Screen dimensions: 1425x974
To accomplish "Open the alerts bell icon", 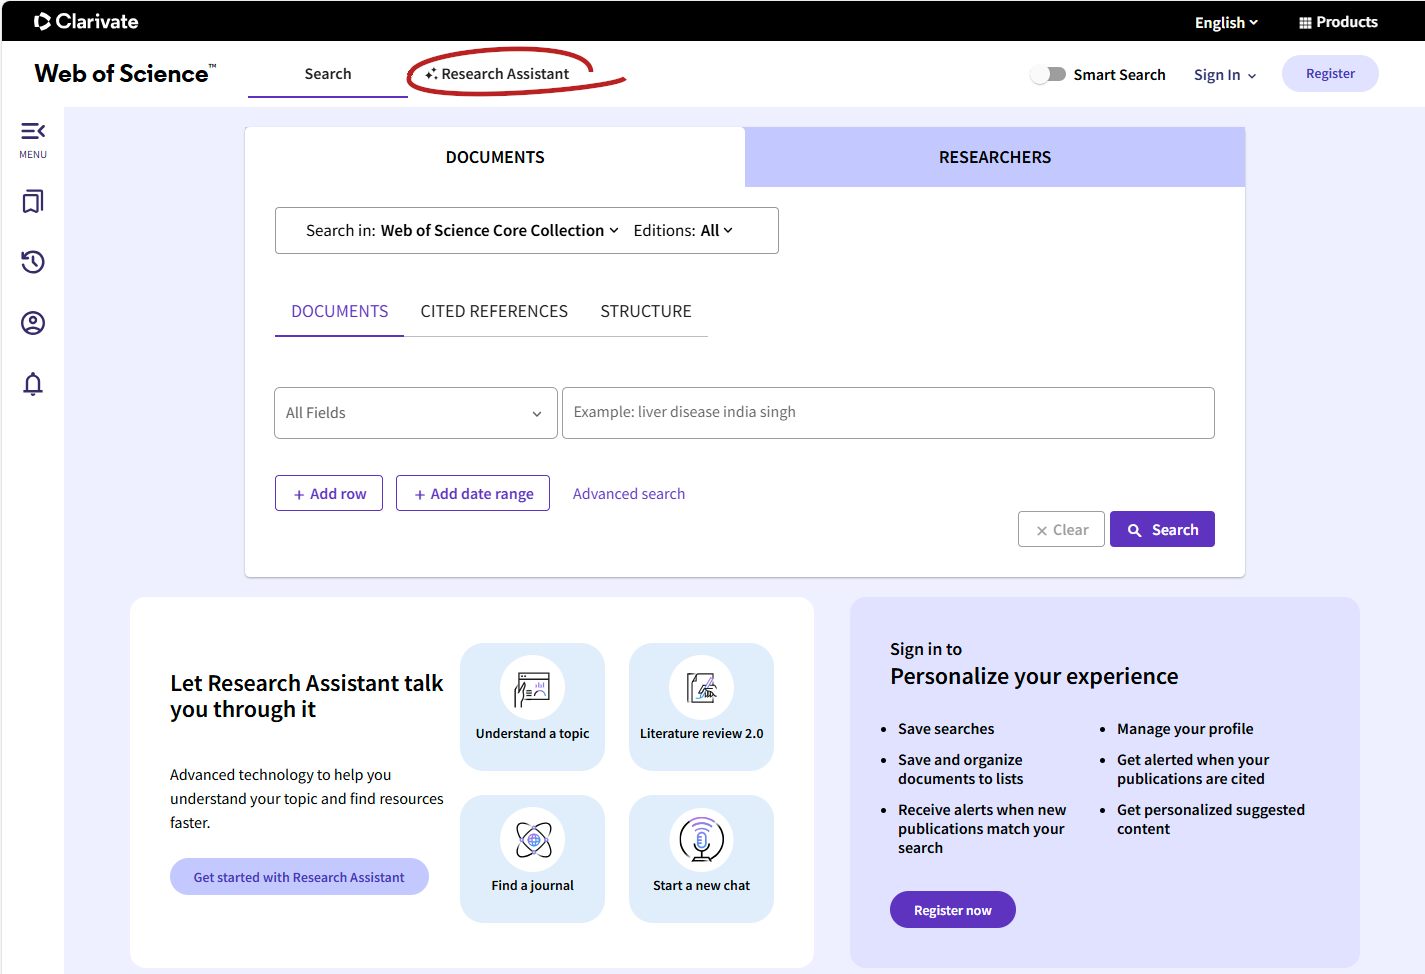I will pyautogui.click(x=33, y=384).
